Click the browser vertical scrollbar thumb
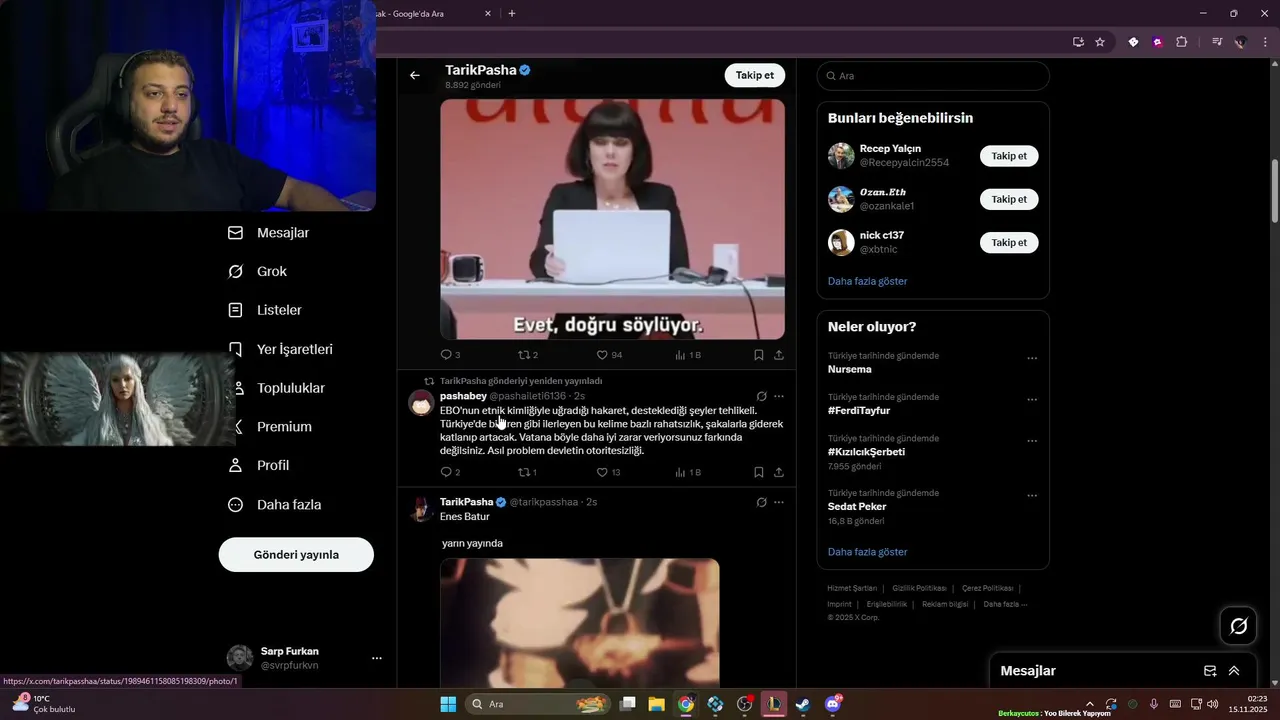 click(1275, 190)
